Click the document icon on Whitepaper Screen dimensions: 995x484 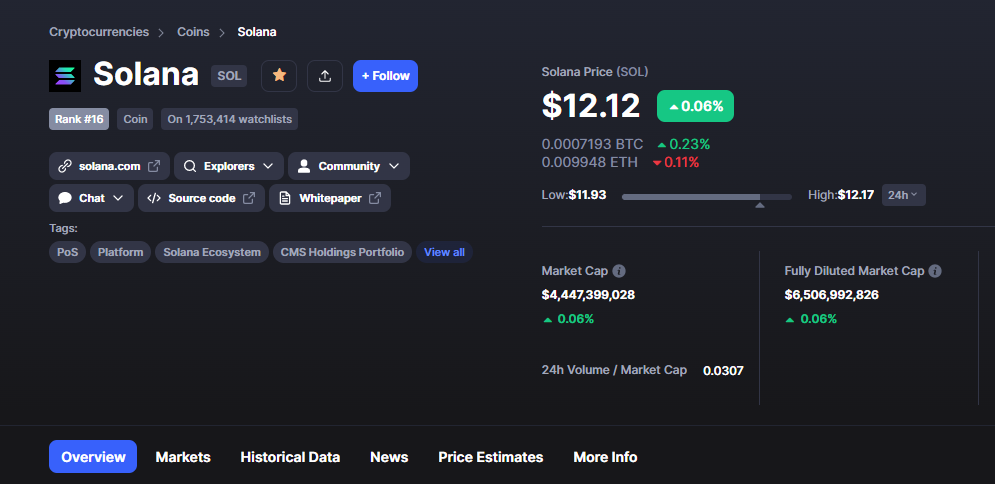tap(286, 198)
